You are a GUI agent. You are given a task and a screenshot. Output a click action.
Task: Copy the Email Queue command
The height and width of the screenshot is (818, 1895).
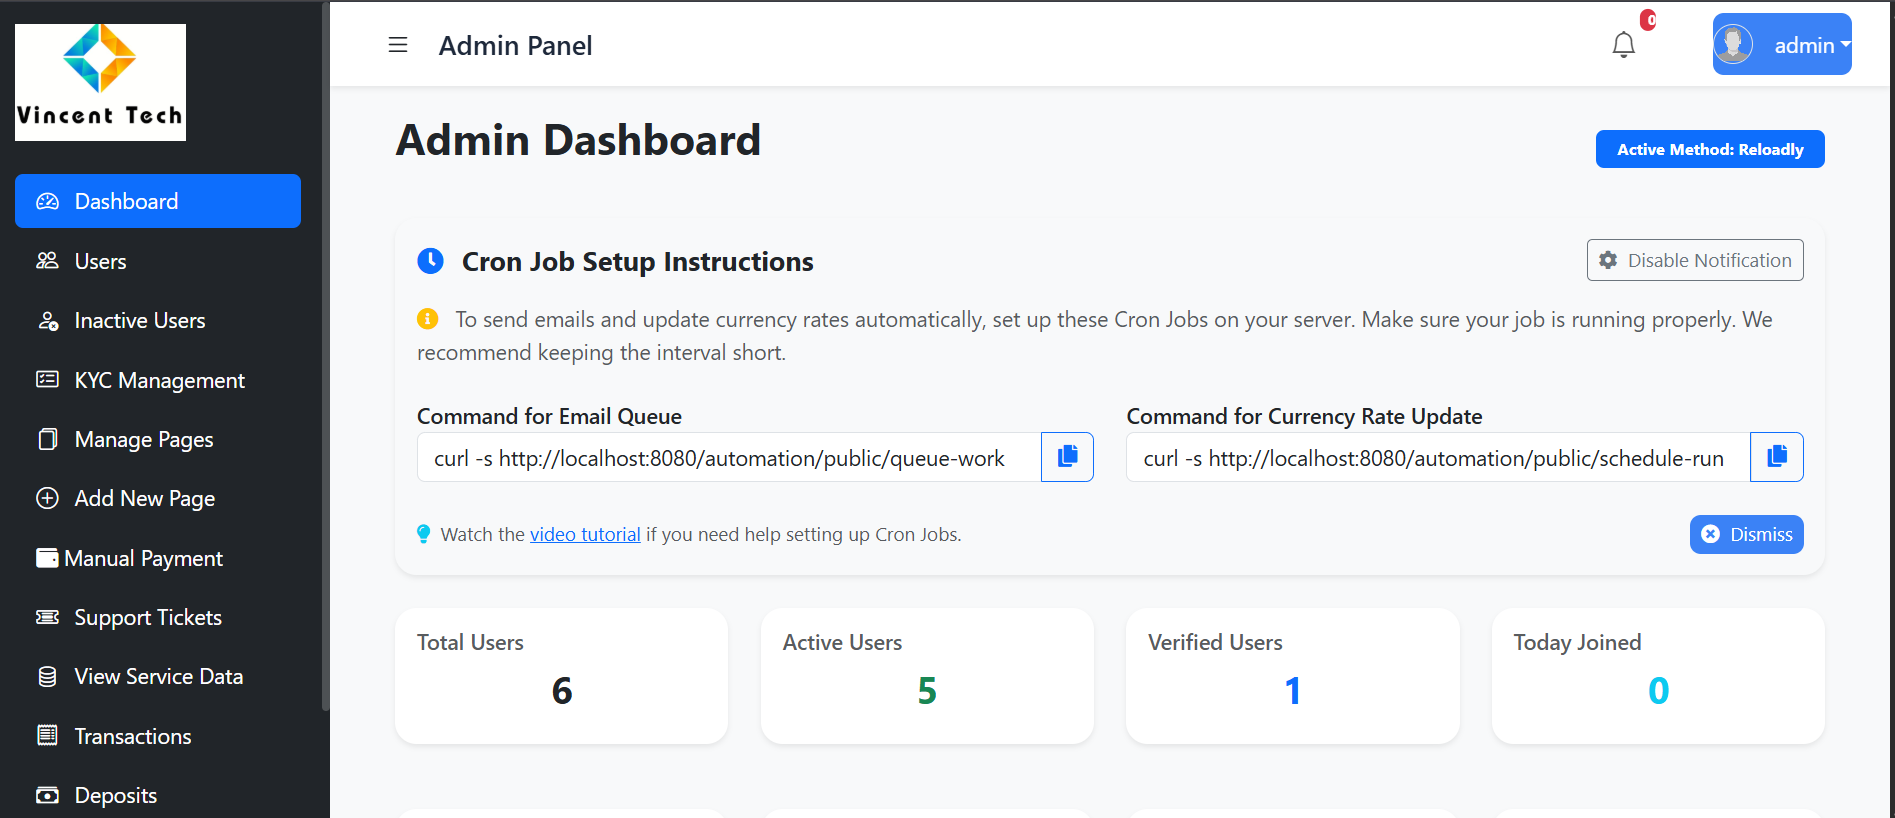pos(1067,457)
